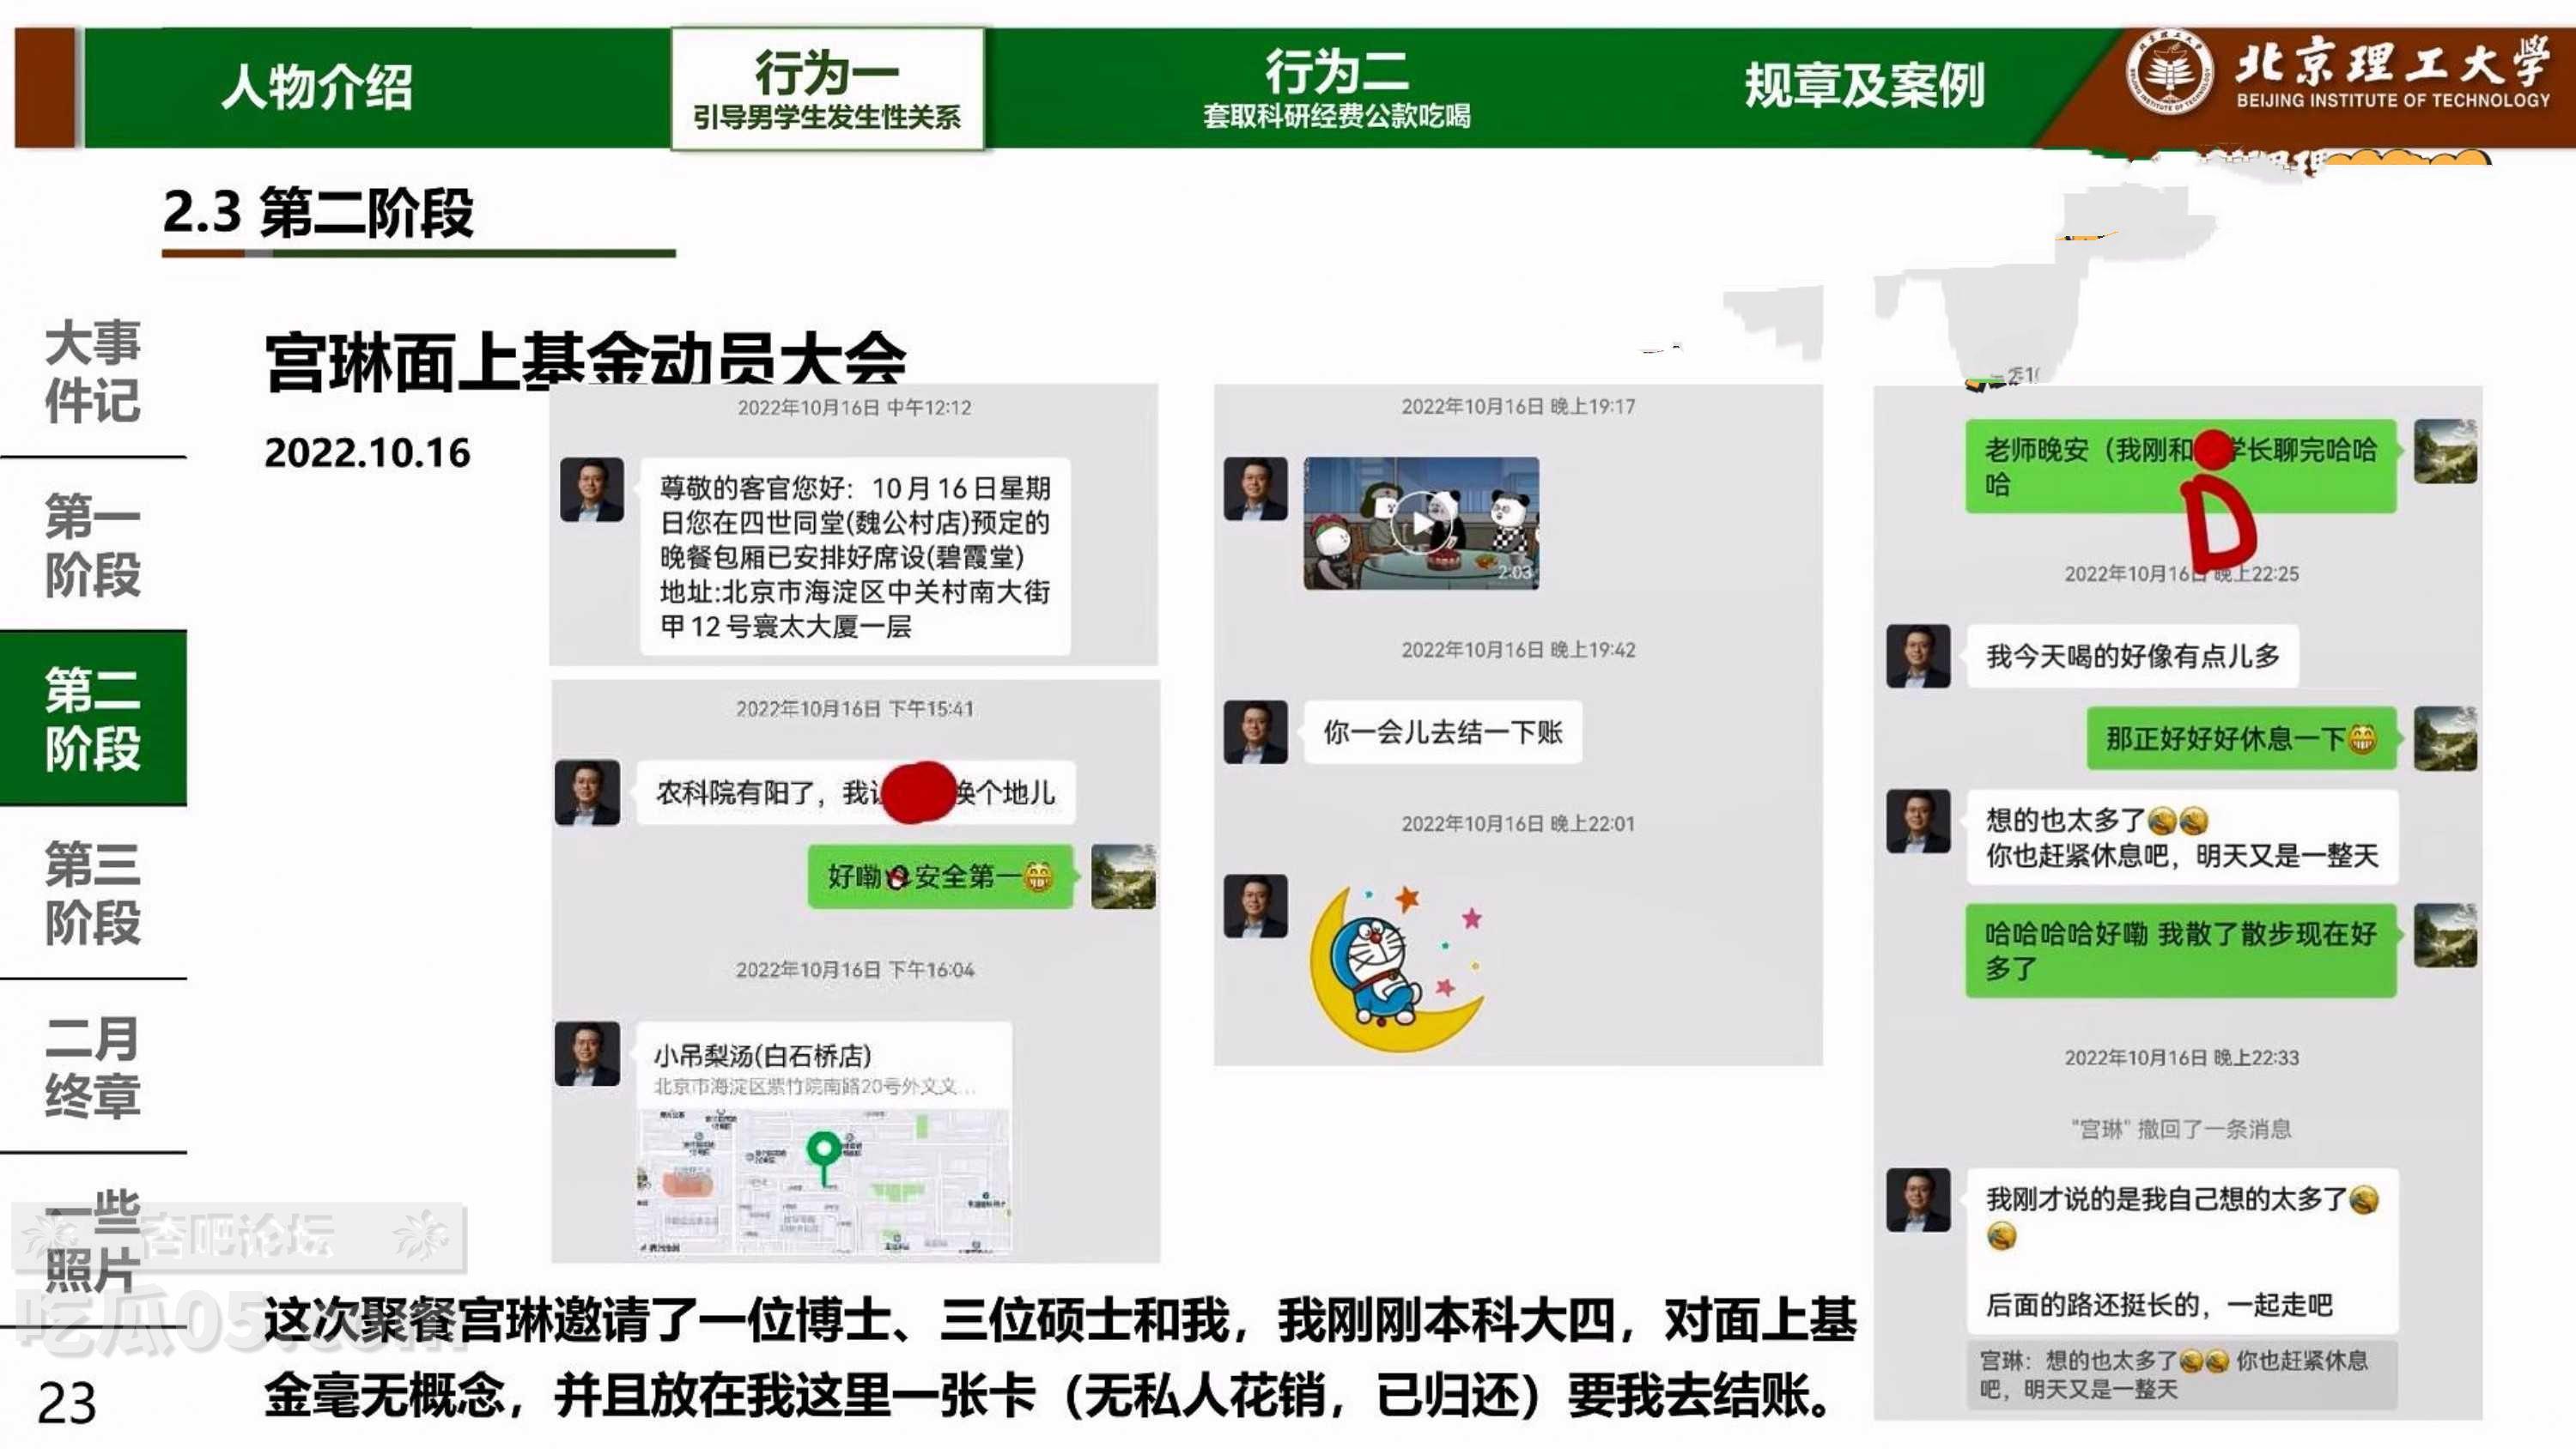Click avatar next to 你一会儿去结一下账
The width and height of the screenshot is (2576, 1449).
tap(1255, 731)
